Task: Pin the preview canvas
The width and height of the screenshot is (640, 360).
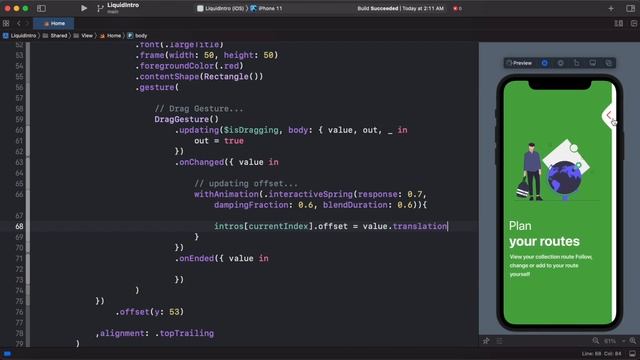Action: click(486, 341)
